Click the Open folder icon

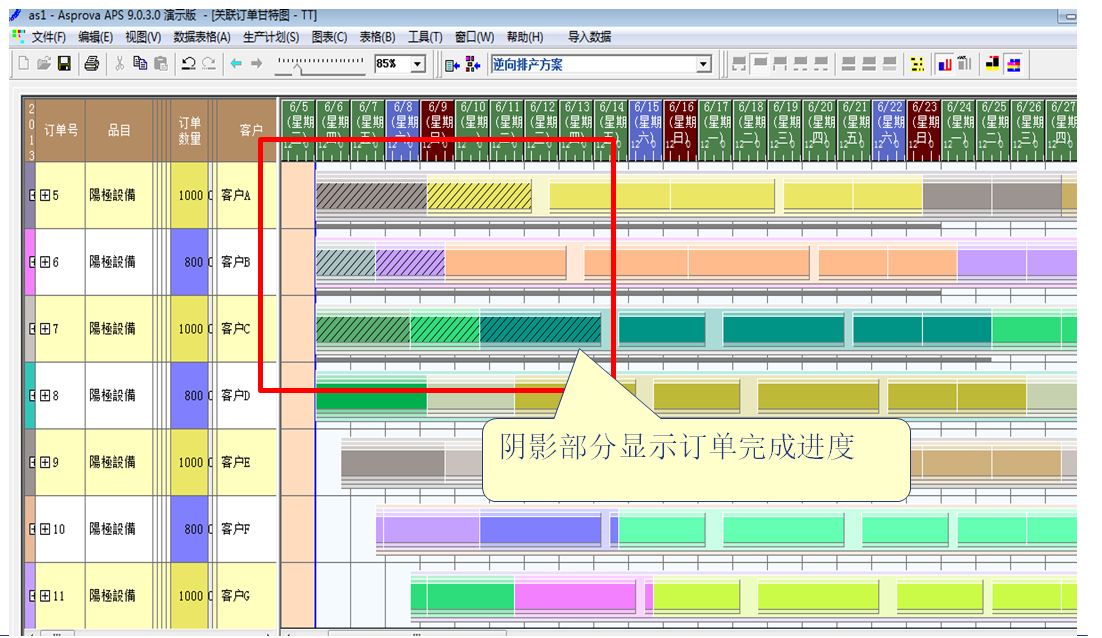point(44,64)
